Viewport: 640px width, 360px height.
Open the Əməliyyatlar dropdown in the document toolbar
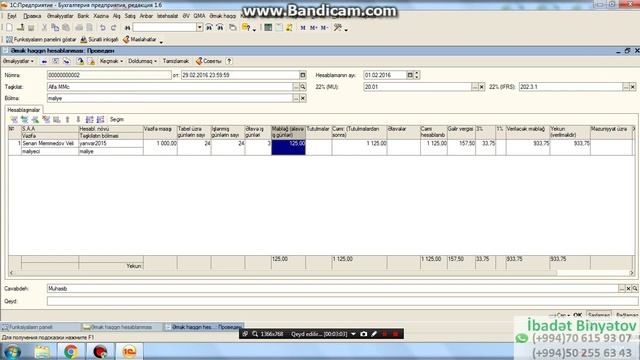point(18,61)
